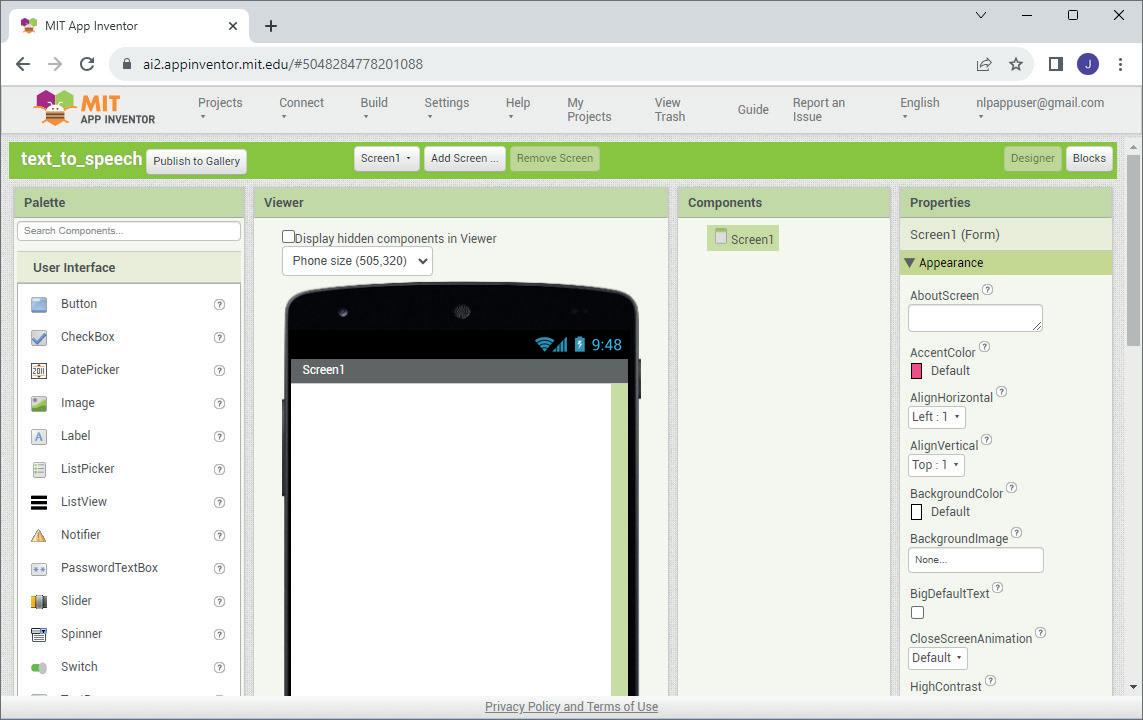Select the CheckBox component icon
Viewport: 1143px width, 720px height.
click(x=39, y=337)
